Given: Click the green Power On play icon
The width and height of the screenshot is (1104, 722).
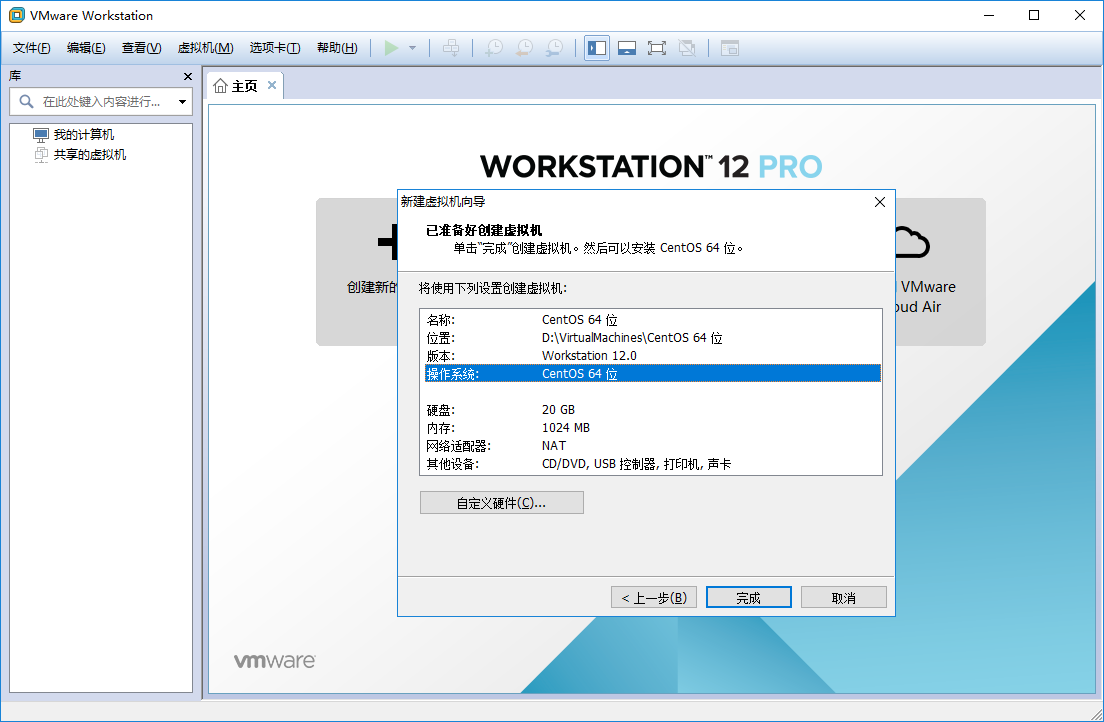Looking at the screenshot, I should click(391, 48).
